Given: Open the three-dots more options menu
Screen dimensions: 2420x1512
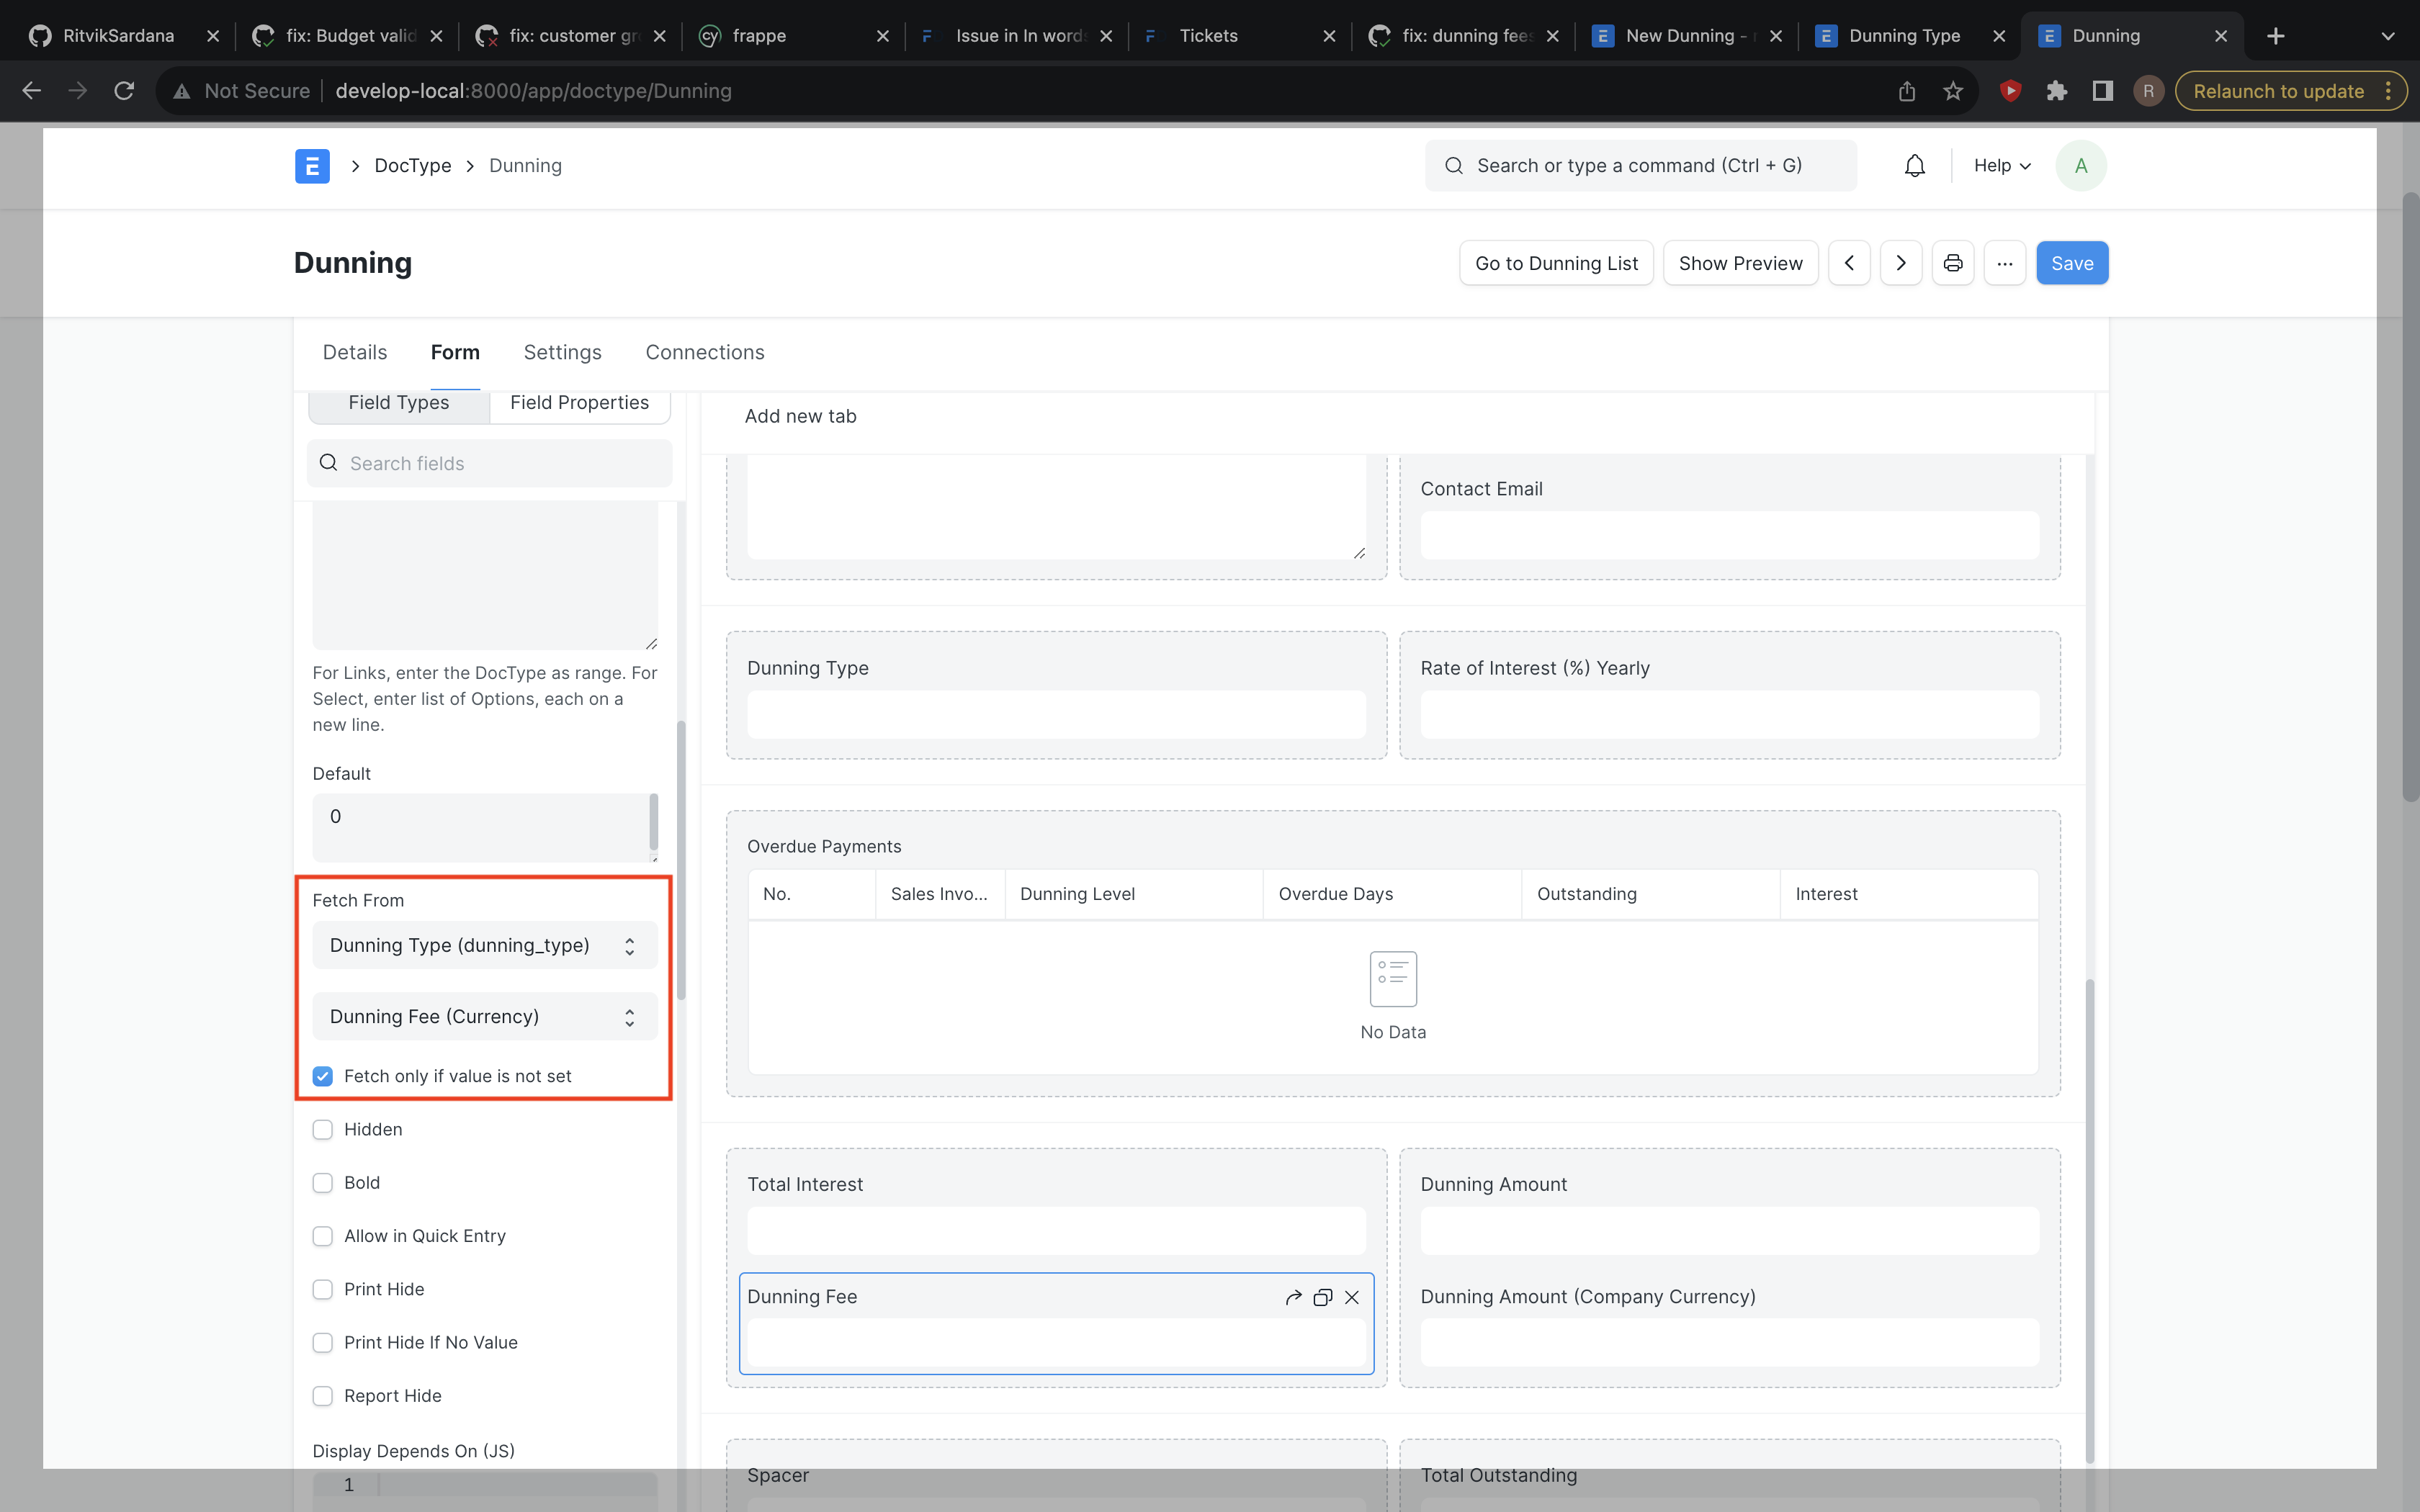Looking at the screenshot, I should 2004,263.
